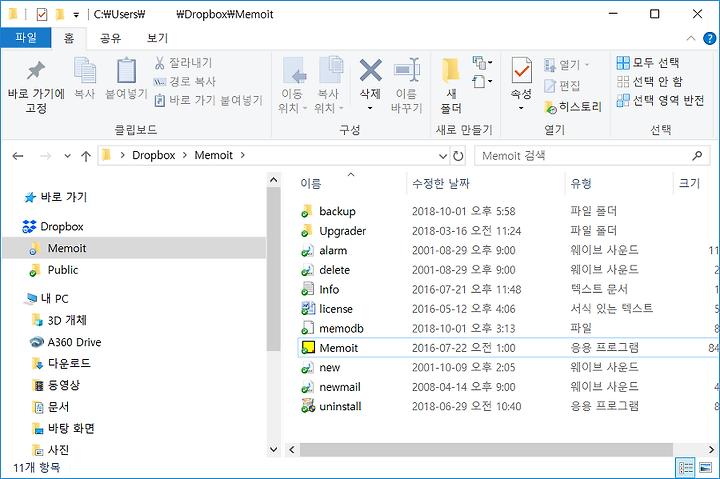Screen dimensions: 720x479
Task: Click Copy path (경로 복사)
Action: click(184, 82)
